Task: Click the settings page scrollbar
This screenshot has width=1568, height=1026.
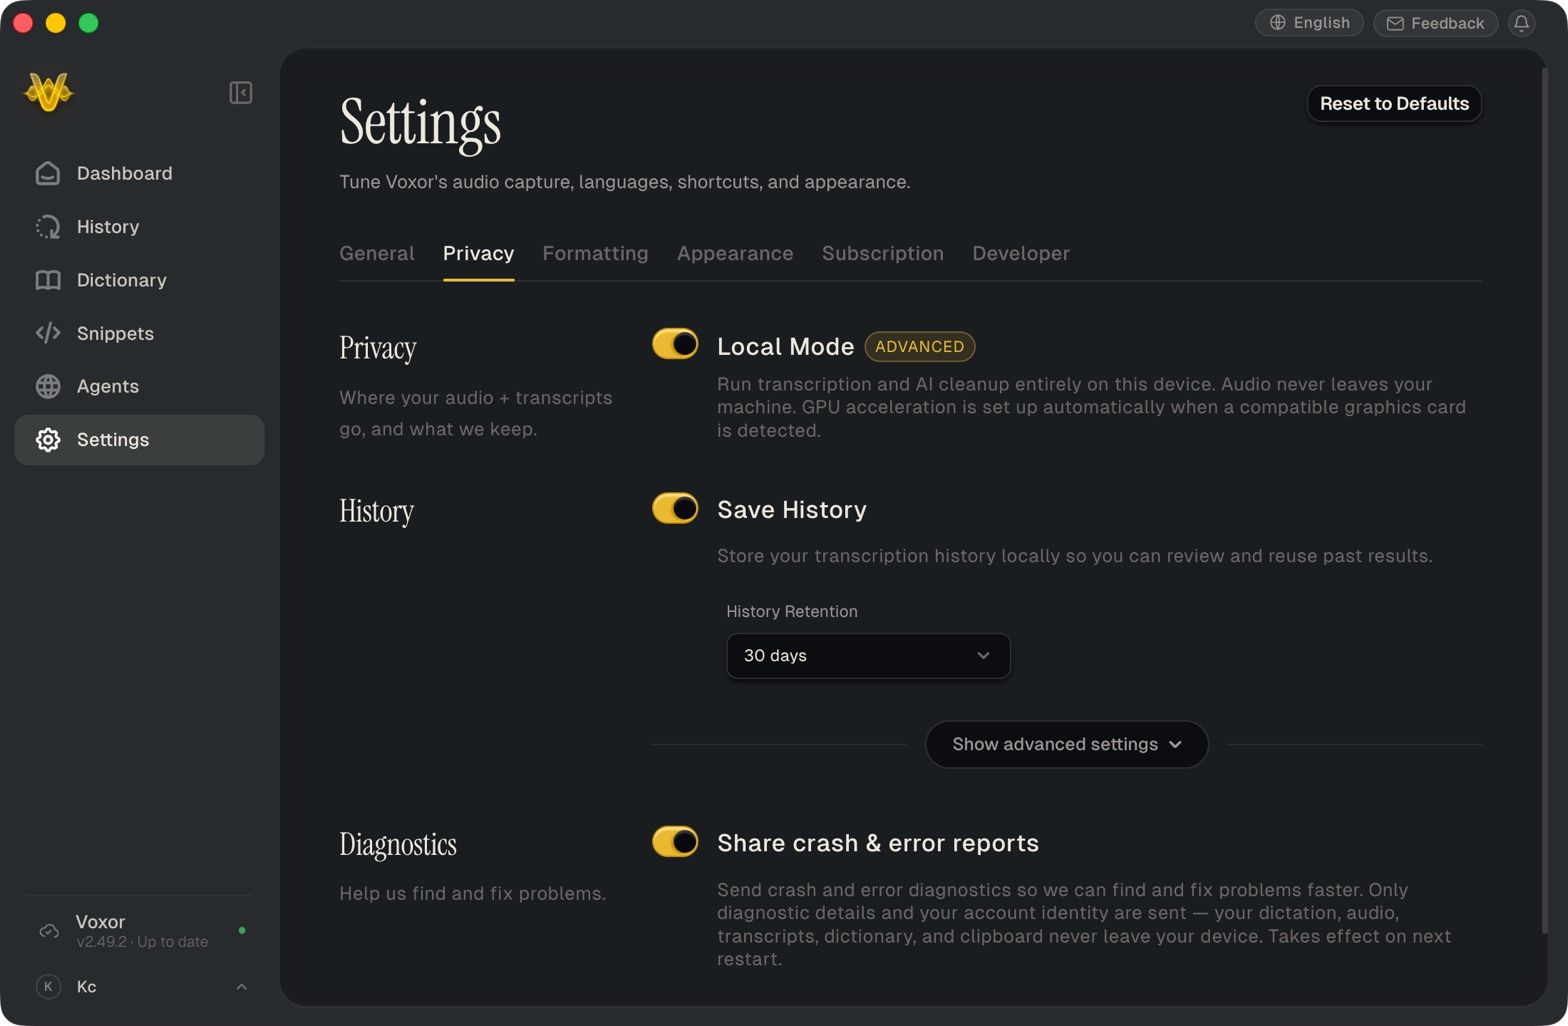Action: [x=1543, y=500]
